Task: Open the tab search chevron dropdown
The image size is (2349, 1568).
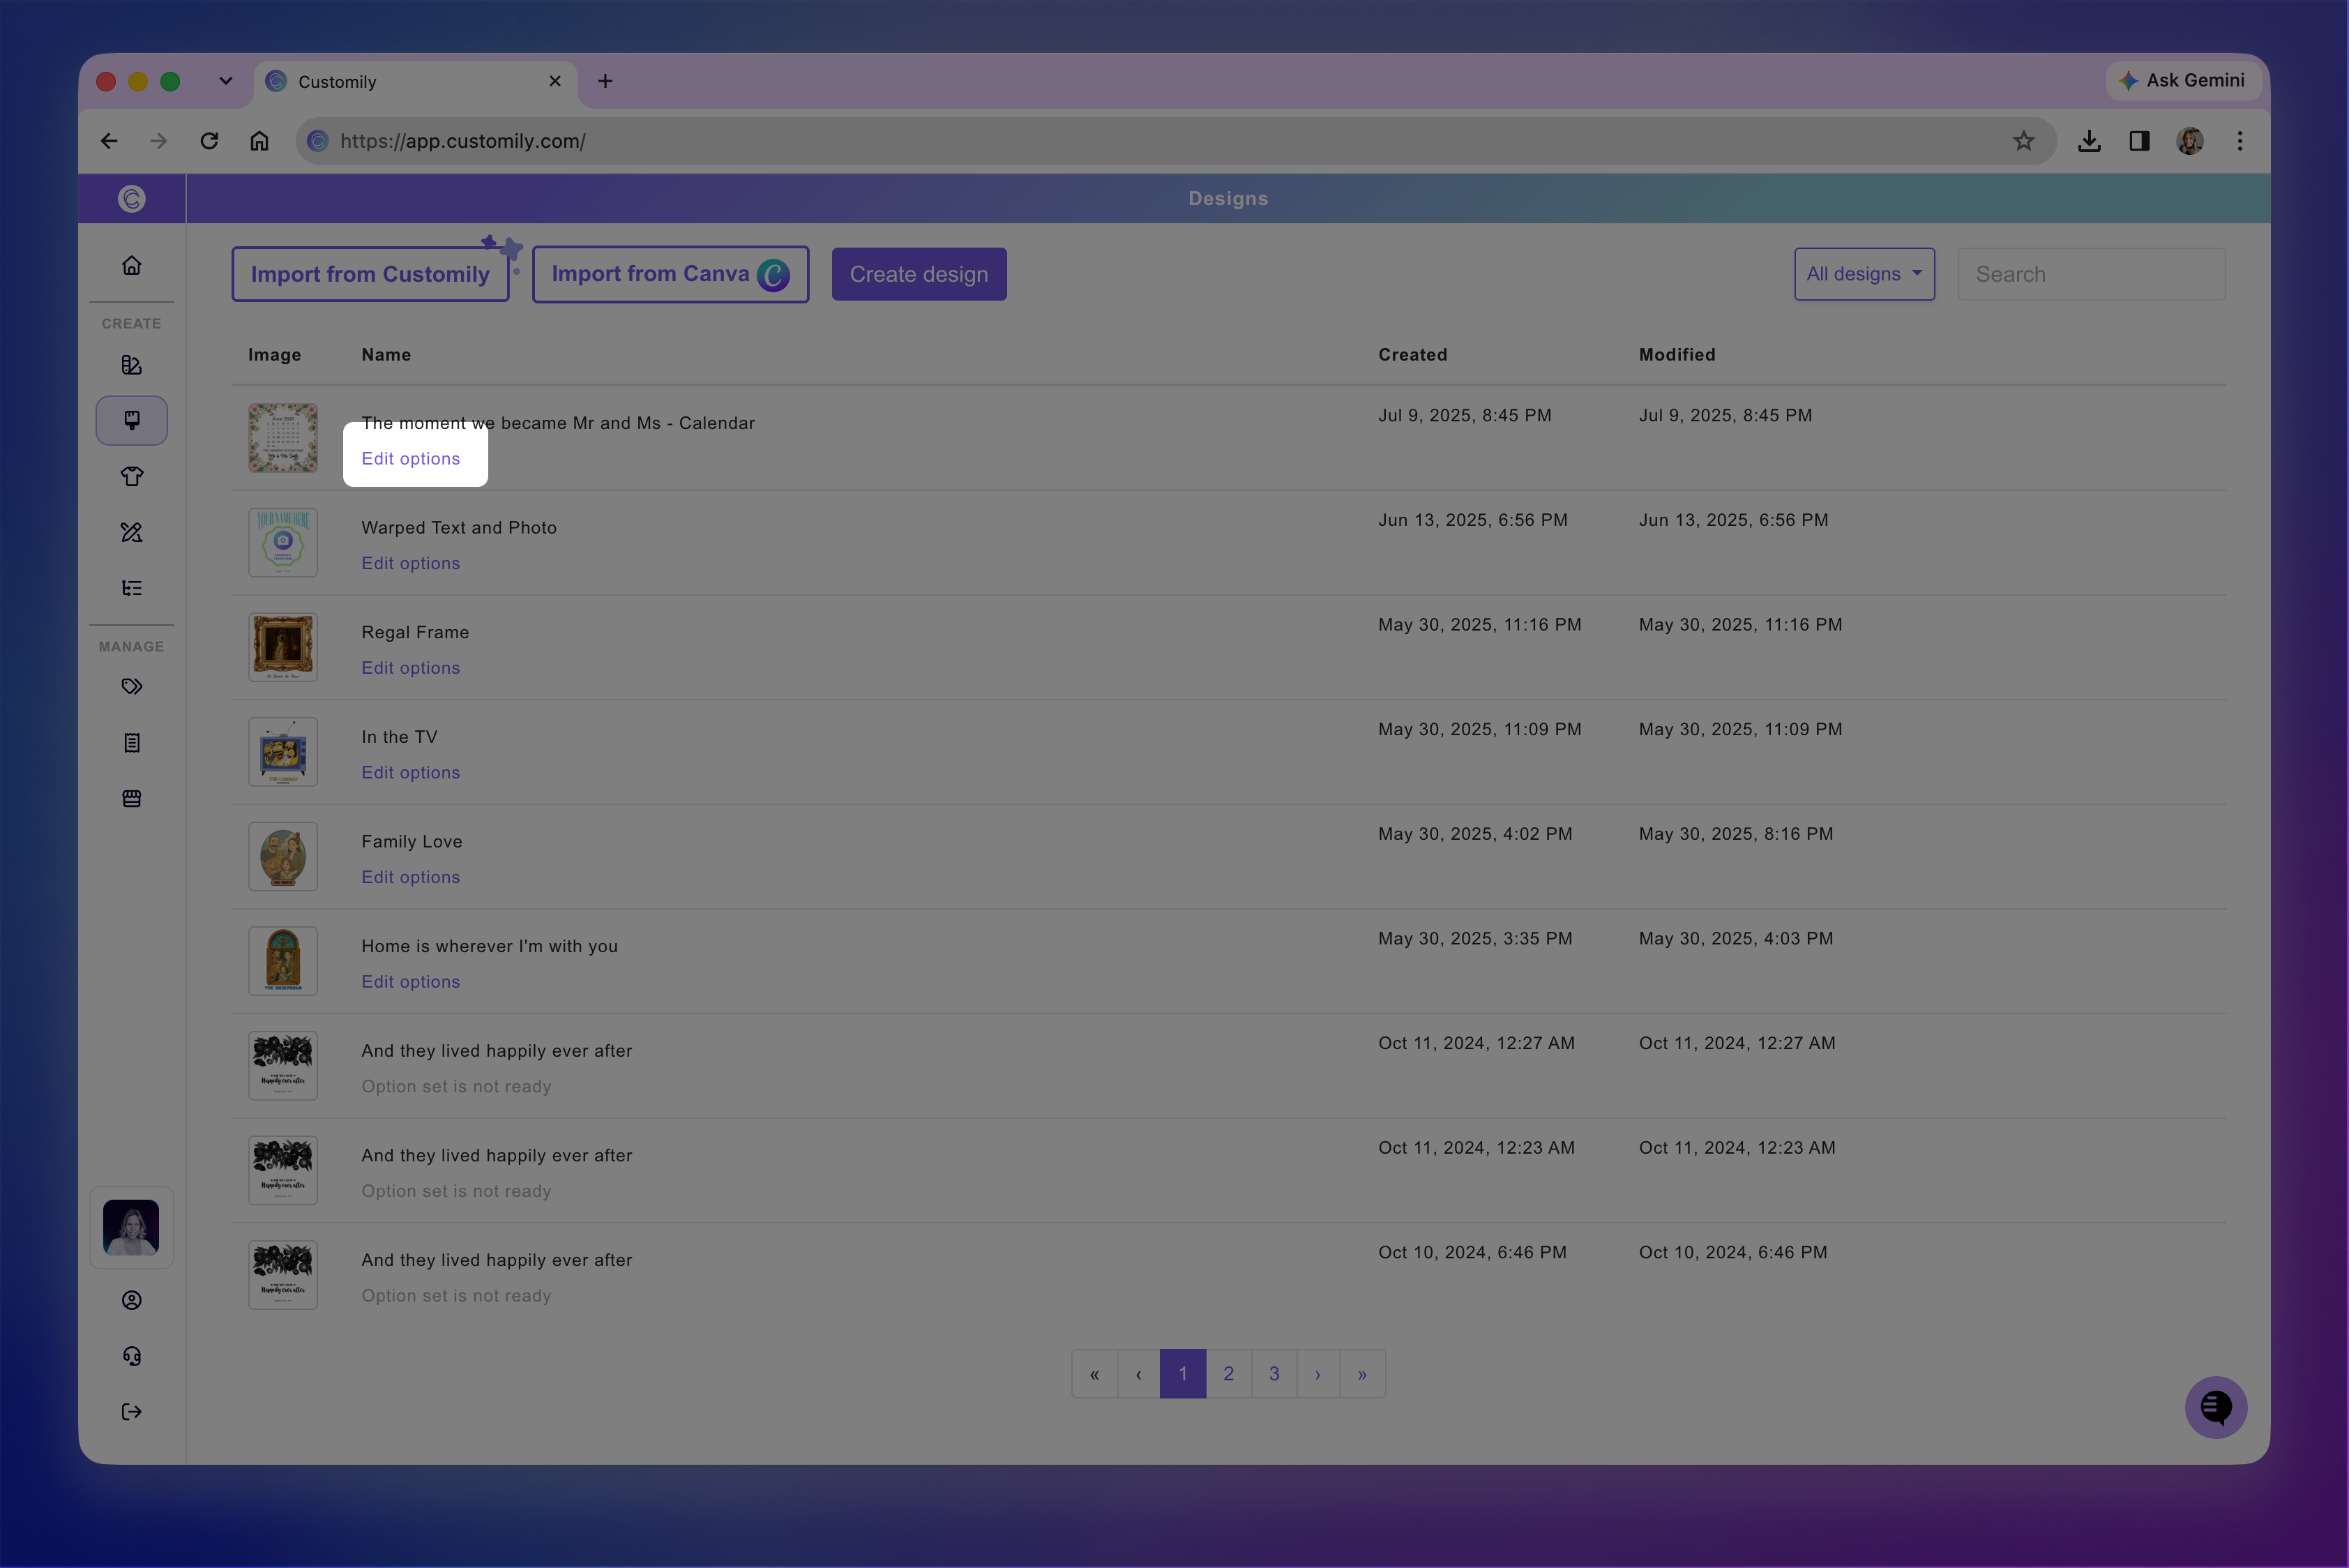Action: point(226,81)
